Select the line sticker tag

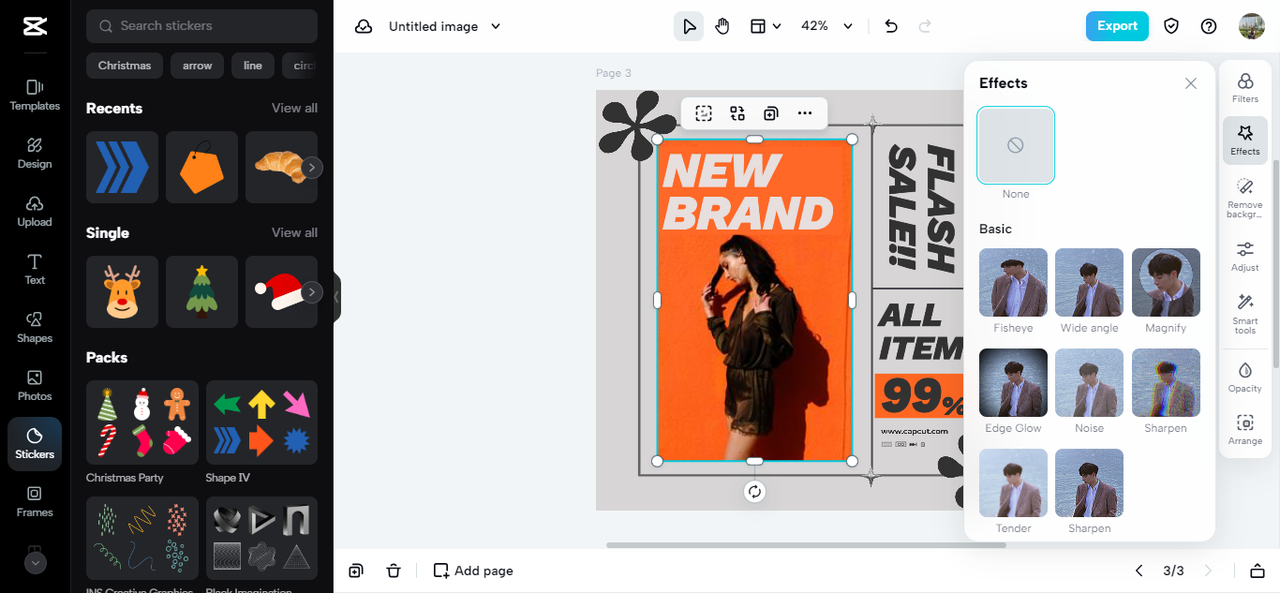[x=253, y=66]
